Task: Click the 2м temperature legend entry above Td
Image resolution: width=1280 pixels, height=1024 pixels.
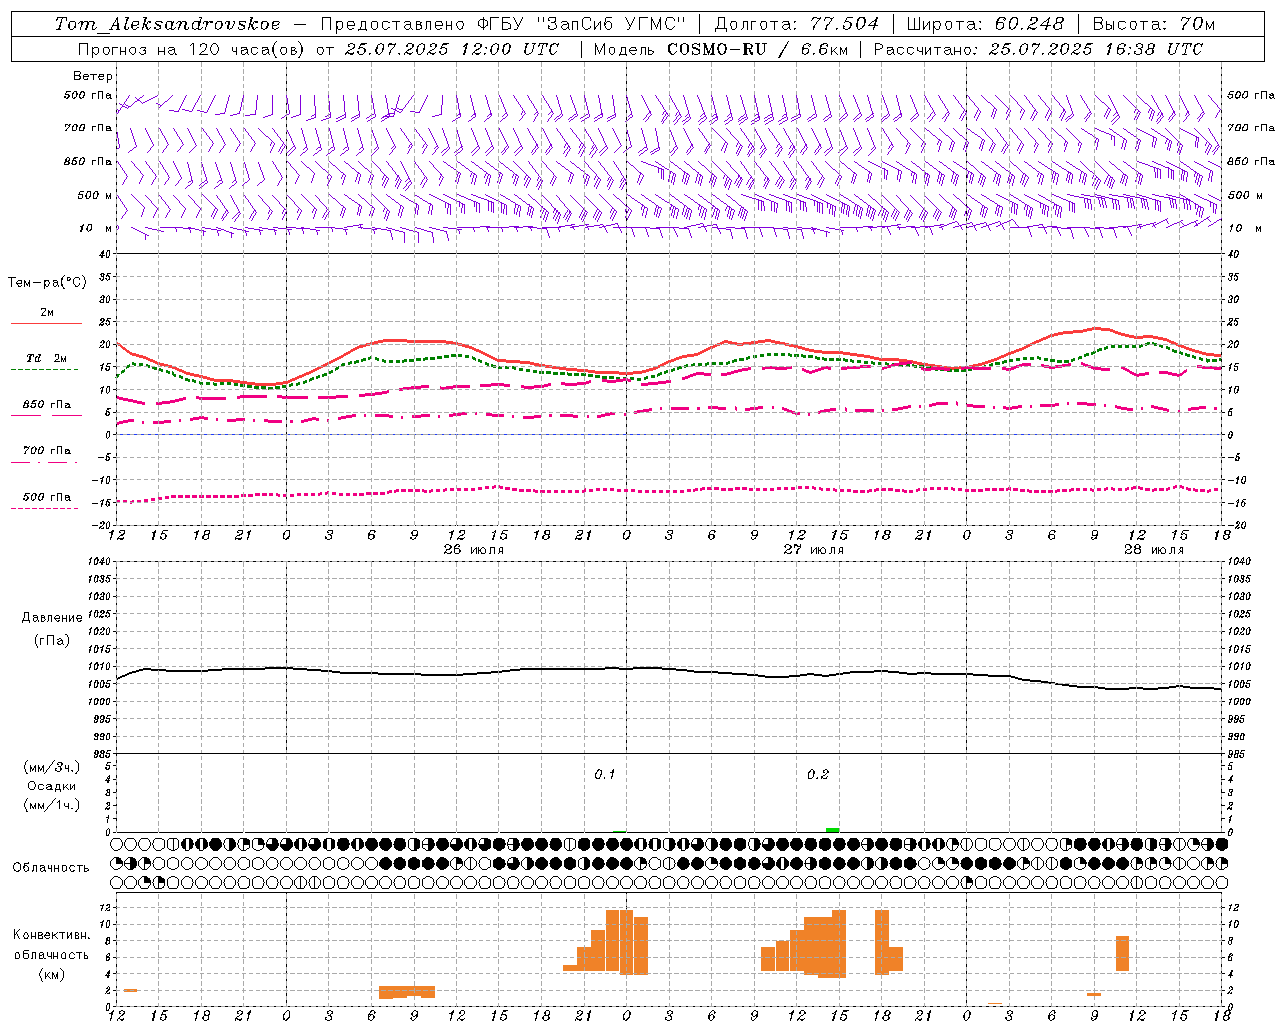Action: pyautogui.click(x=47, y=313)
